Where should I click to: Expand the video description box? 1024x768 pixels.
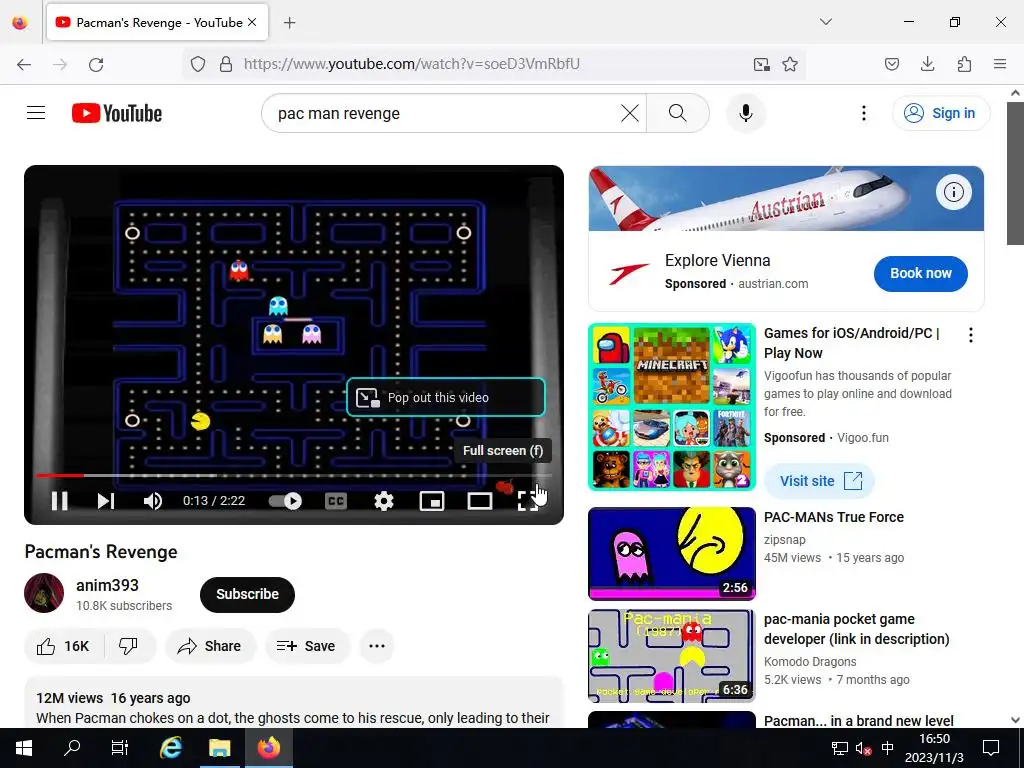tap(293, 703)
